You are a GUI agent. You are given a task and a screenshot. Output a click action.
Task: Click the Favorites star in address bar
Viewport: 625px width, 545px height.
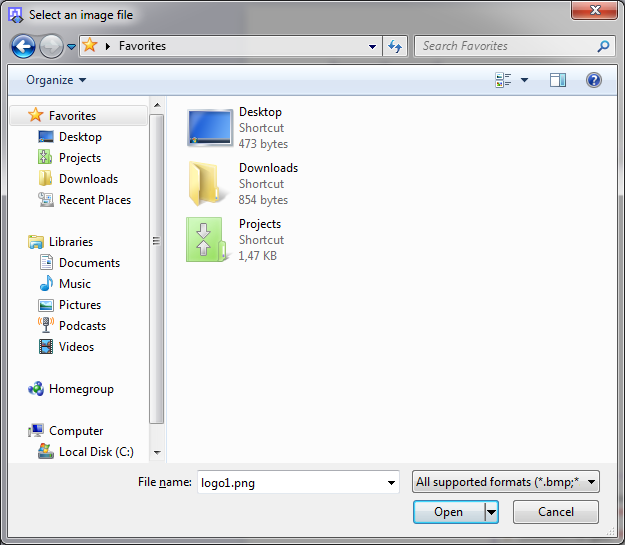coord(90,45)
